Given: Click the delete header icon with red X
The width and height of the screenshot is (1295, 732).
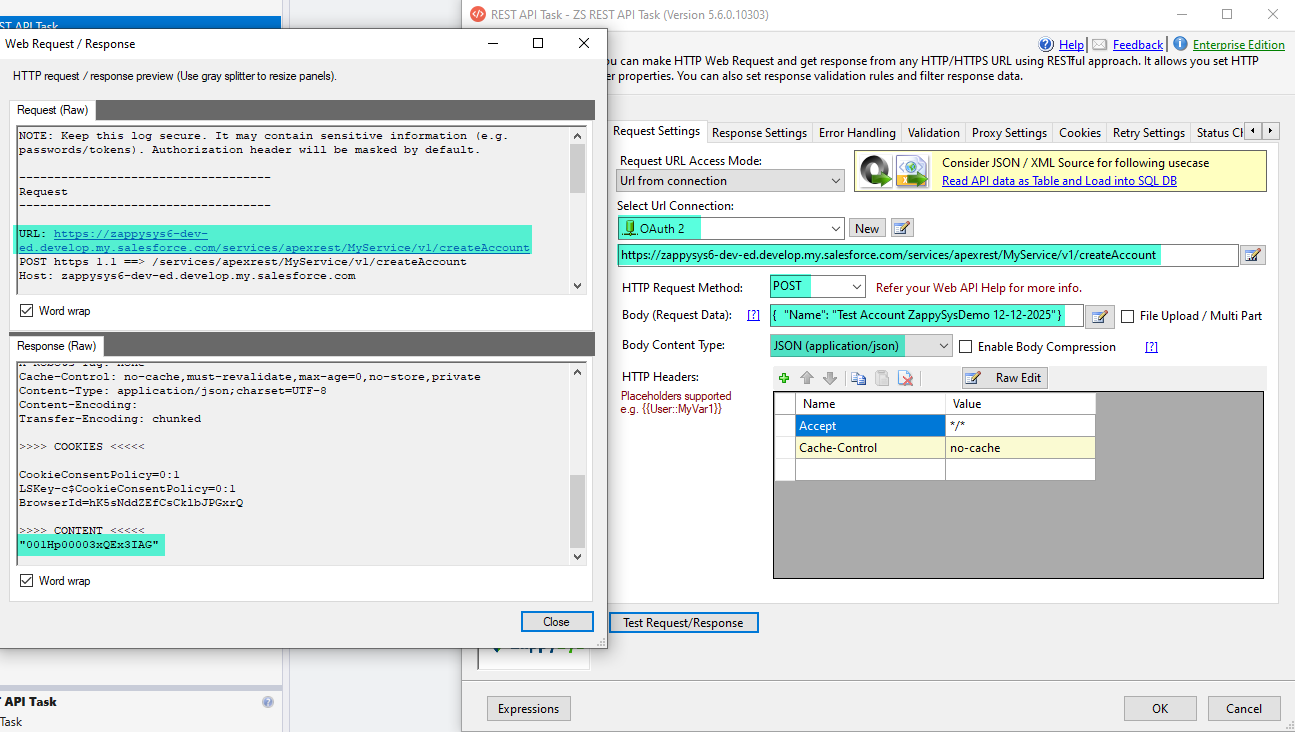Looking at the screenshot, I should point(905,378).
